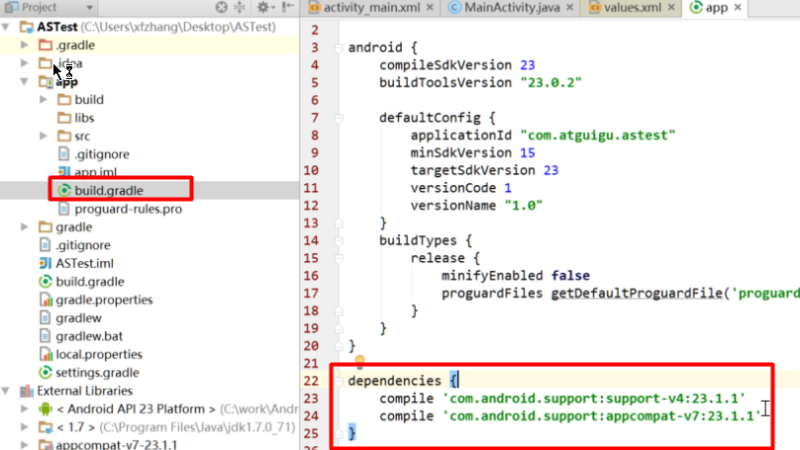Fold the dependencies block at line 22
800x450 pixels.
click(x=338, y=381)
